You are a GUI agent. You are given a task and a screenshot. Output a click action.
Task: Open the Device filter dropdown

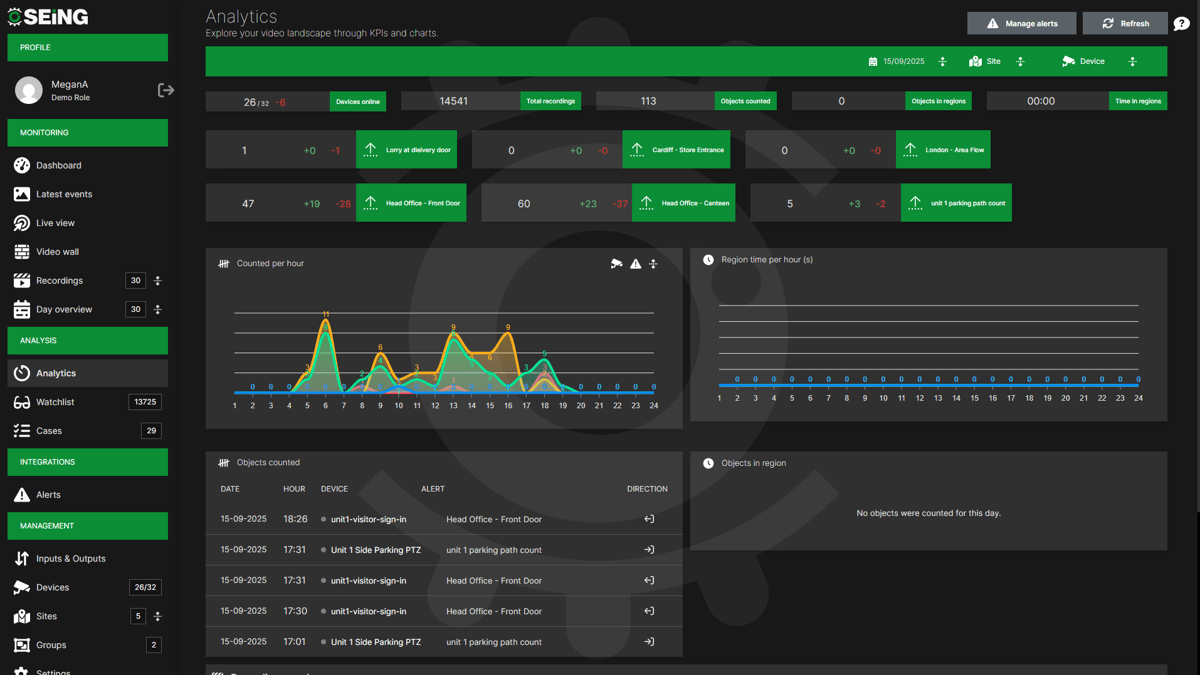[x=1132, y=61]
